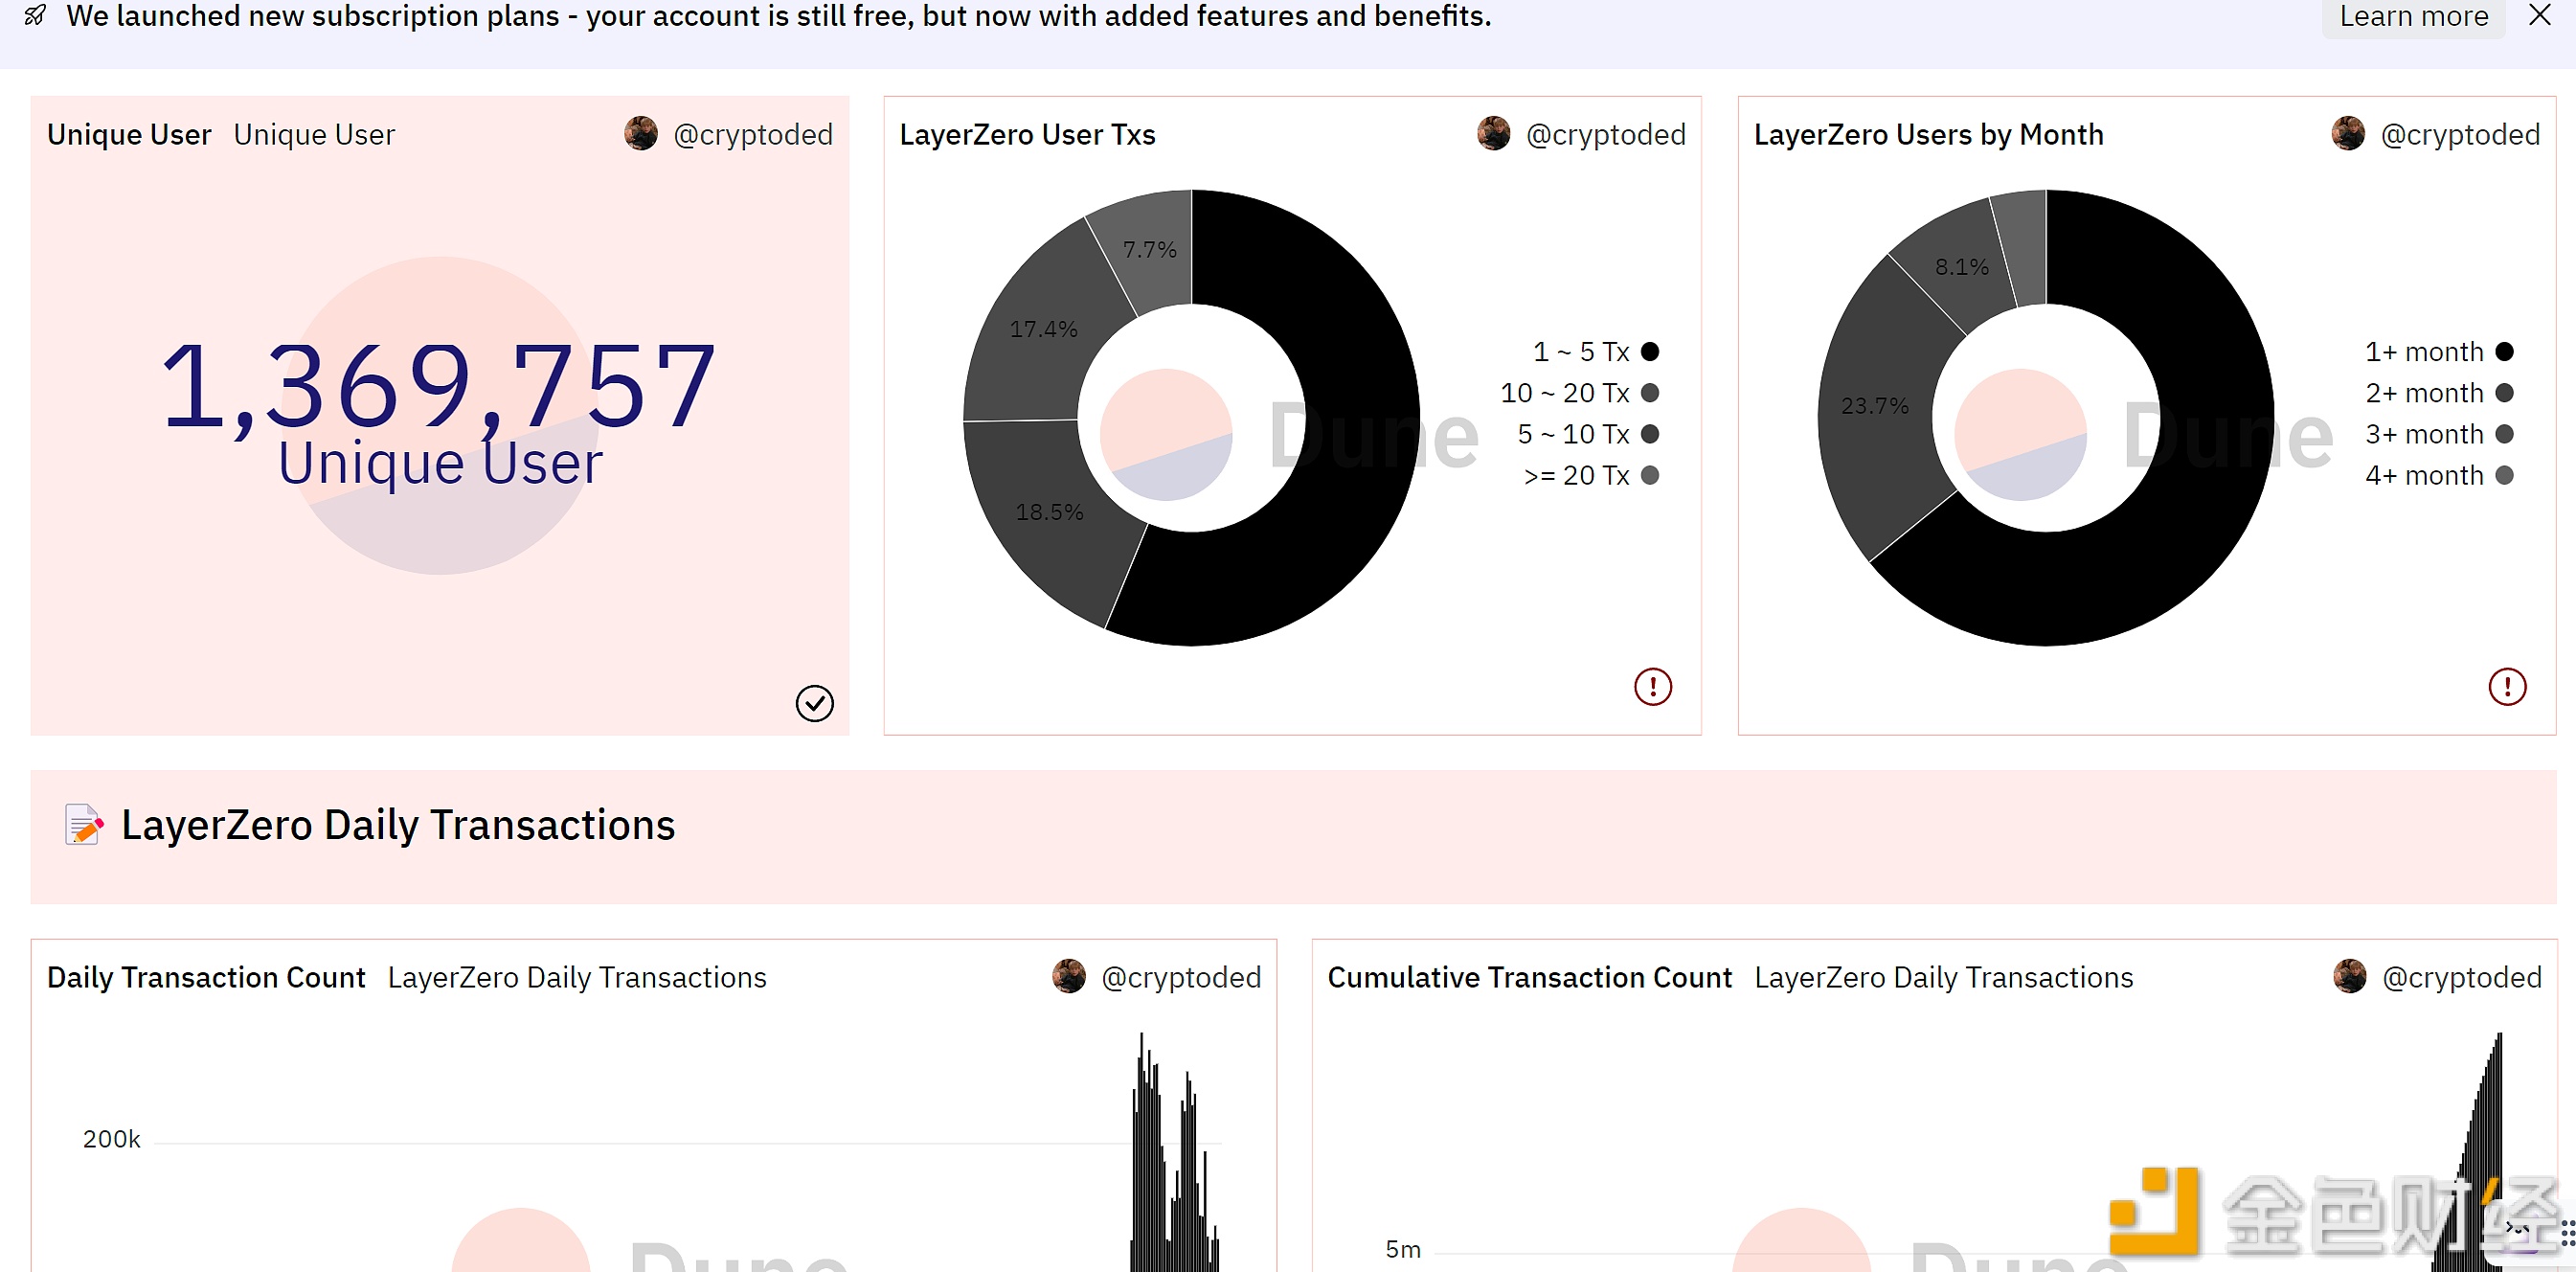
Task: Open @cryptoded on Users by Month card
Action: pyautogui.click(x=2459, y=134)
